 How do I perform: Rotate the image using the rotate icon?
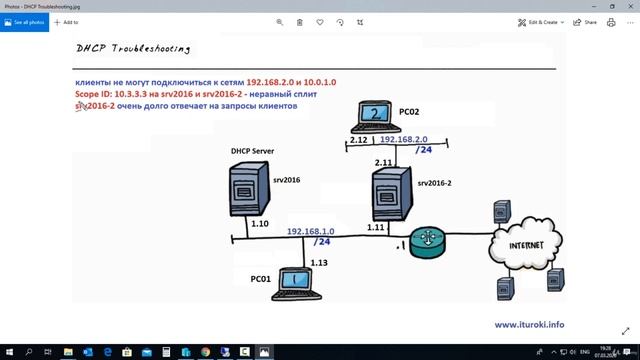coord(340,22)
